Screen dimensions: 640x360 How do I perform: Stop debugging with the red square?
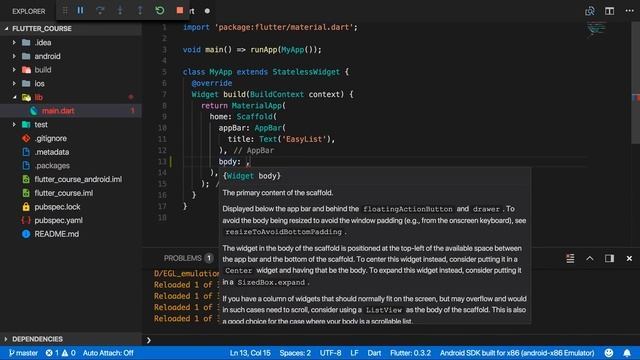pos(180,10)
